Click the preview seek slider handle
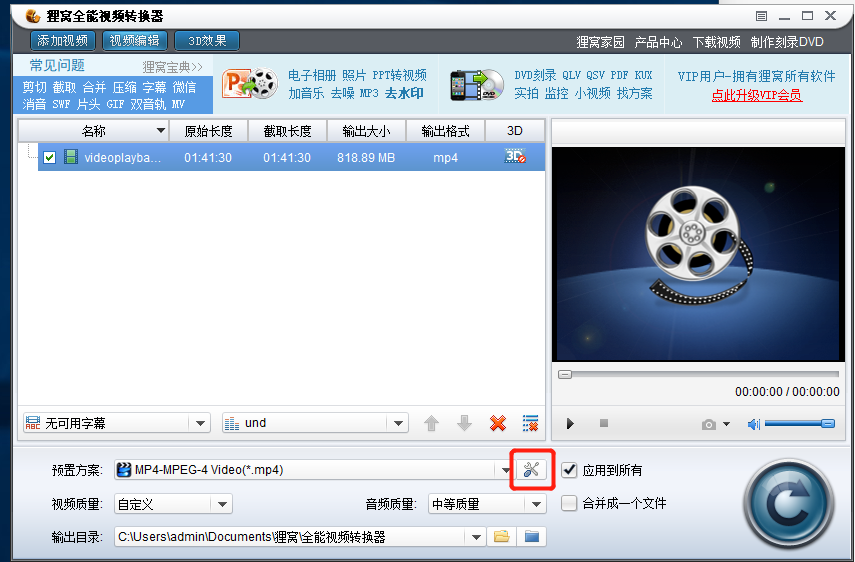855x562 pixels. (x=565, y=374)
